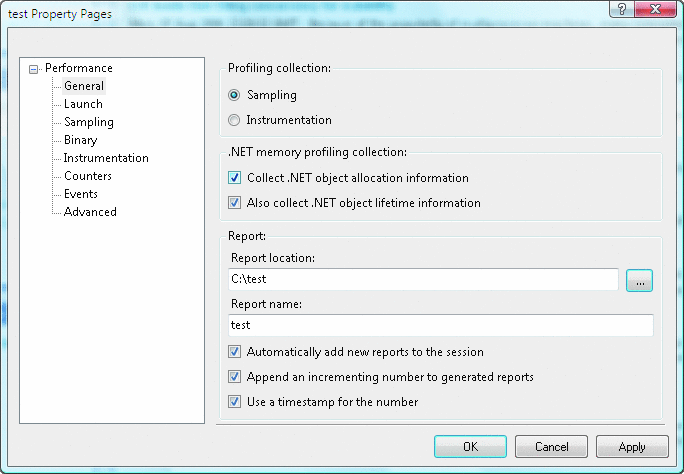Close the test Property Pages dialog
The image size is (684, 474).
pos(655,9)
